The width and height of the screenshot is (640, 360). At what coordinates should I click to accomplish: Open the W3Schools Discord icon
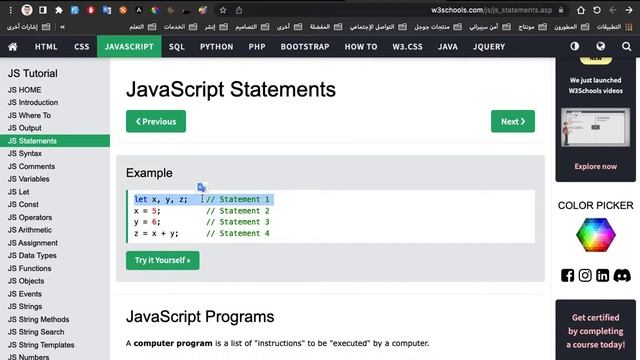622,276
